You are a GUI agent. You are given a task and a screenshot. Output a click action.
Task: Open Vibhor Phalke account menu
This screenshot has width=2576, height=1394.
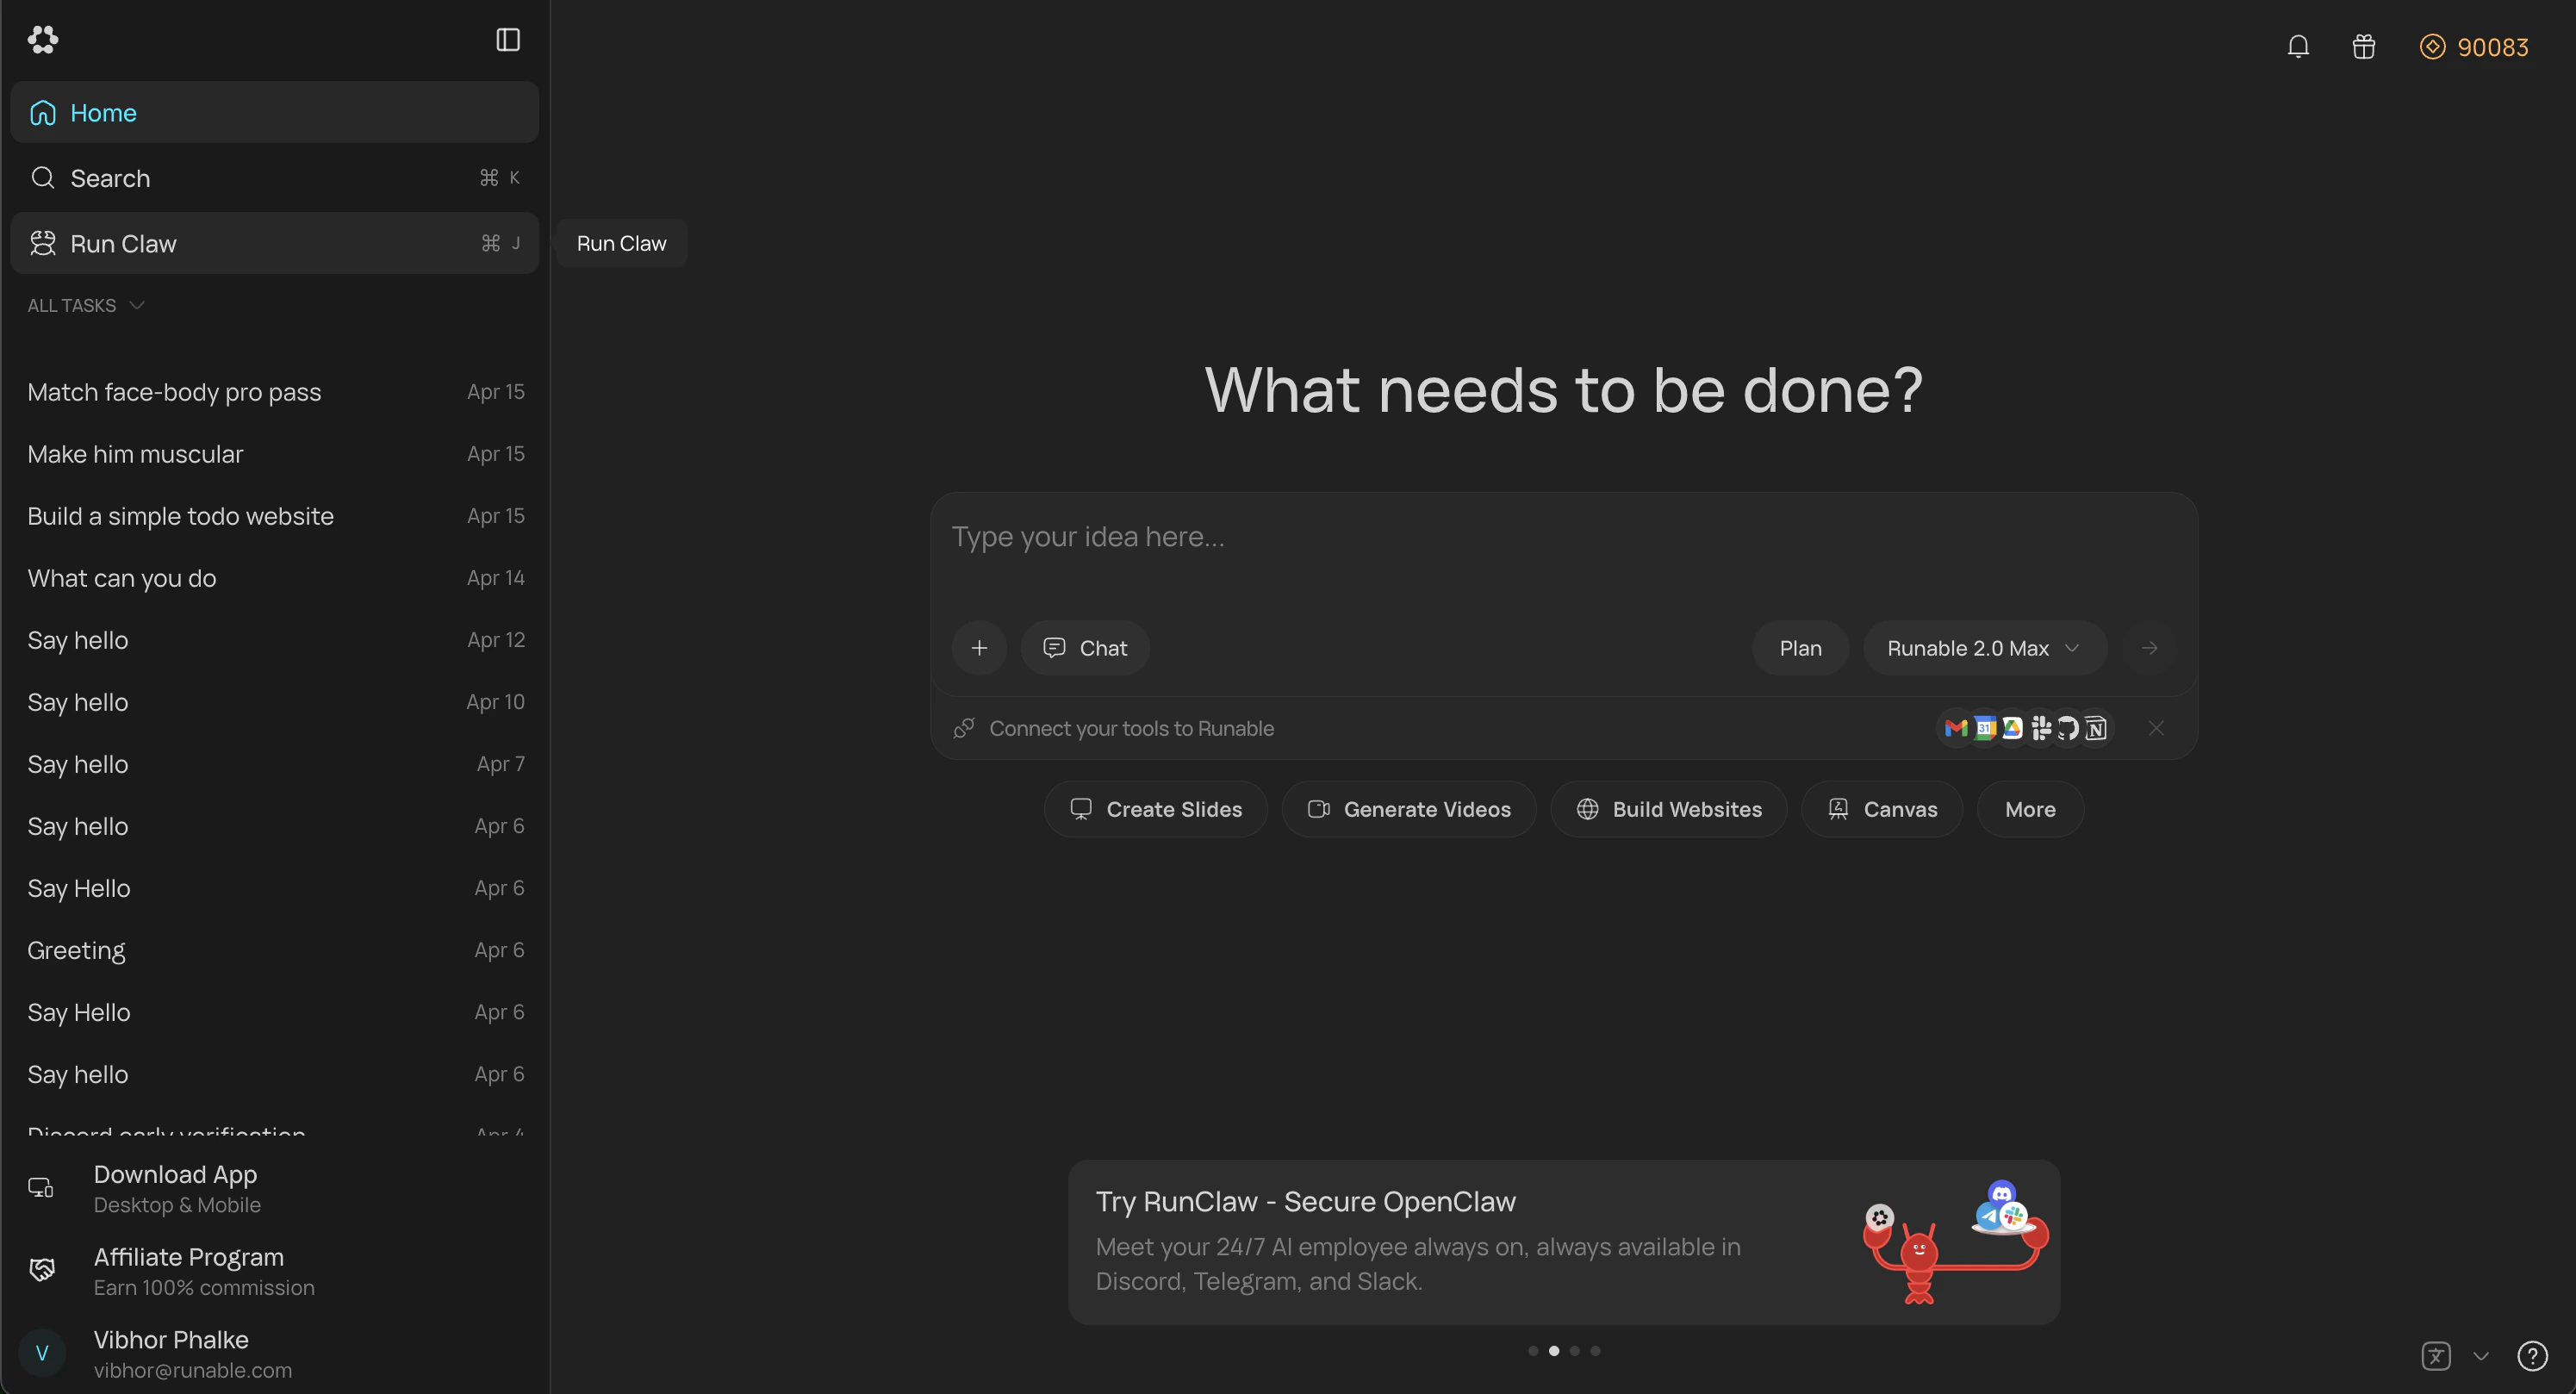(274, 1354)
